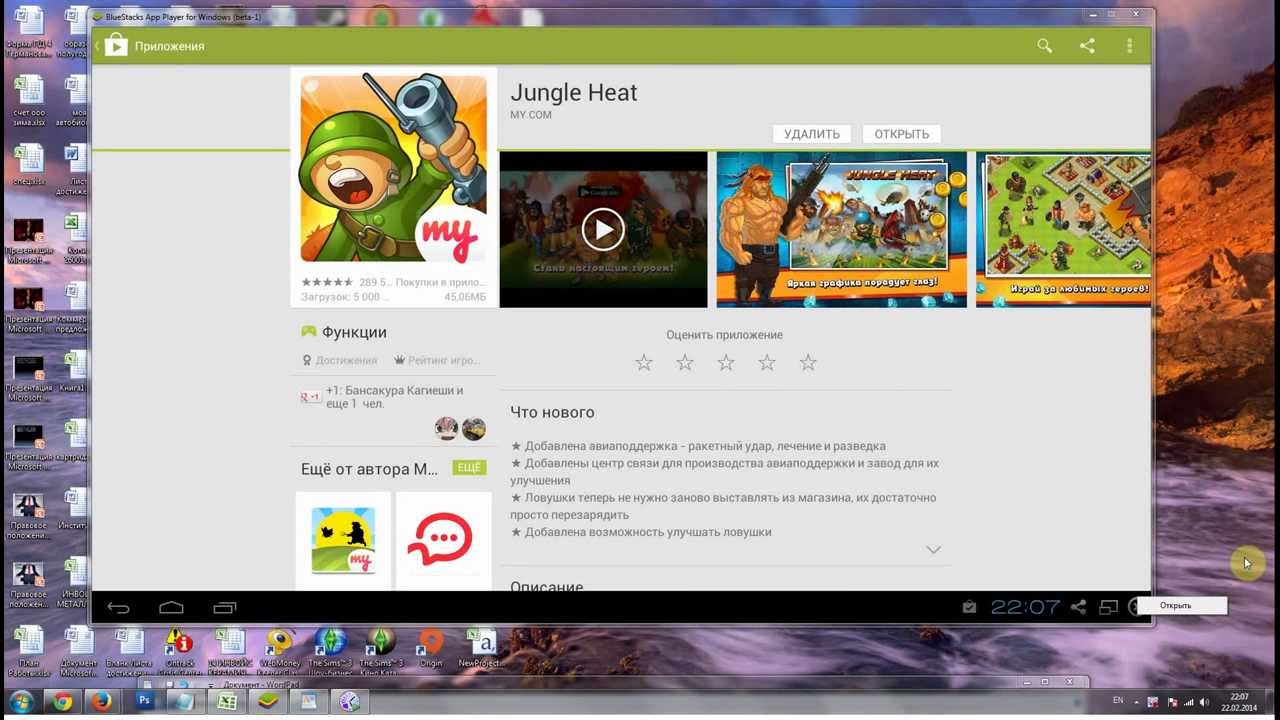Switch to BlueStacks in taskbar
The height and width of the screenshot is (720, 1280).
click(268, 701)
